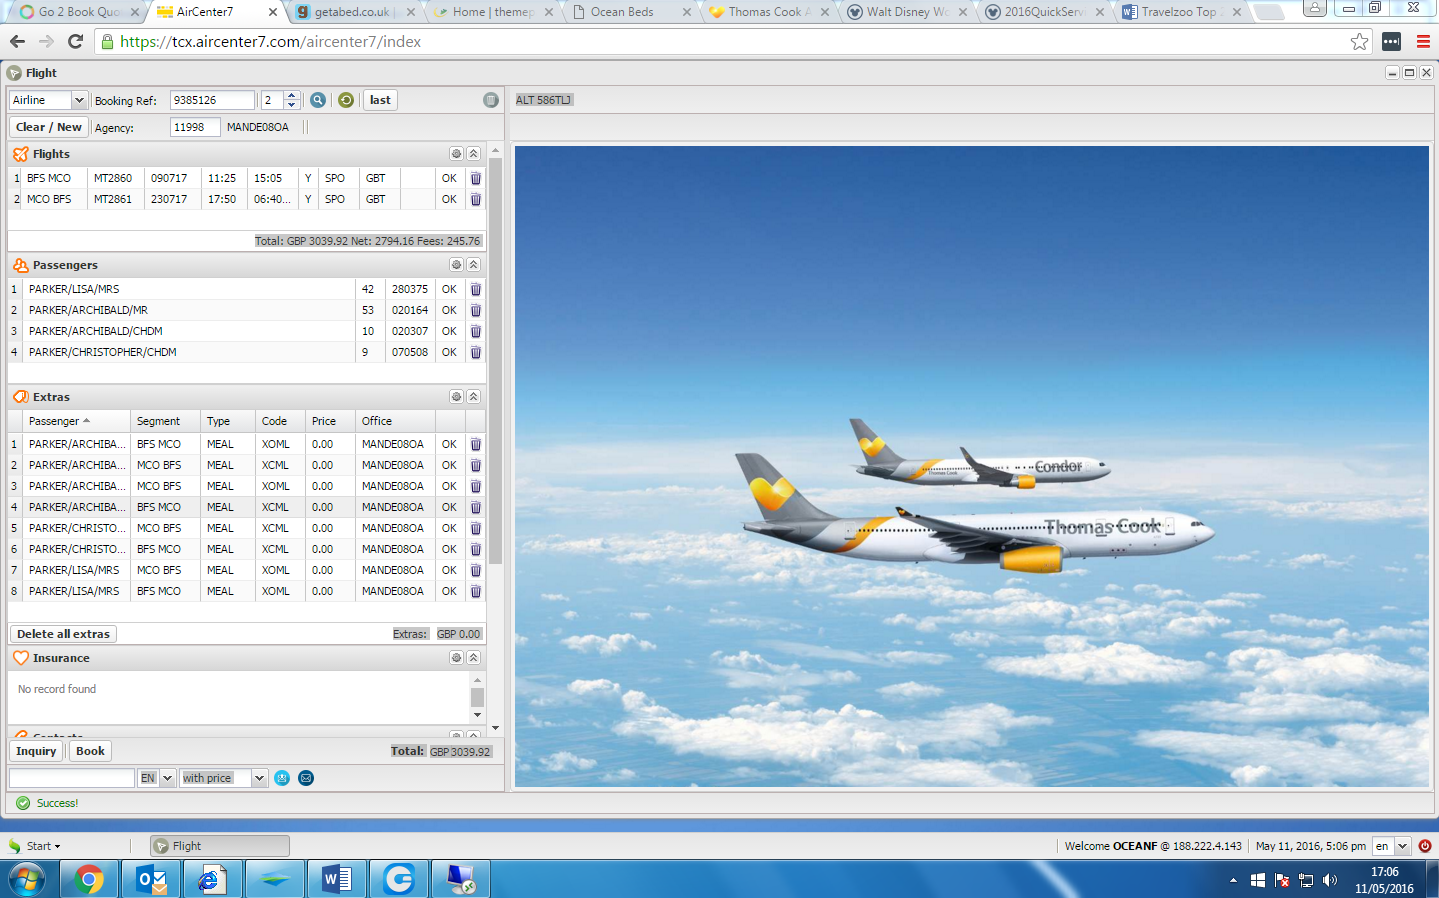Delete flight row BFS MCO MT2860

tap(476, 178)
